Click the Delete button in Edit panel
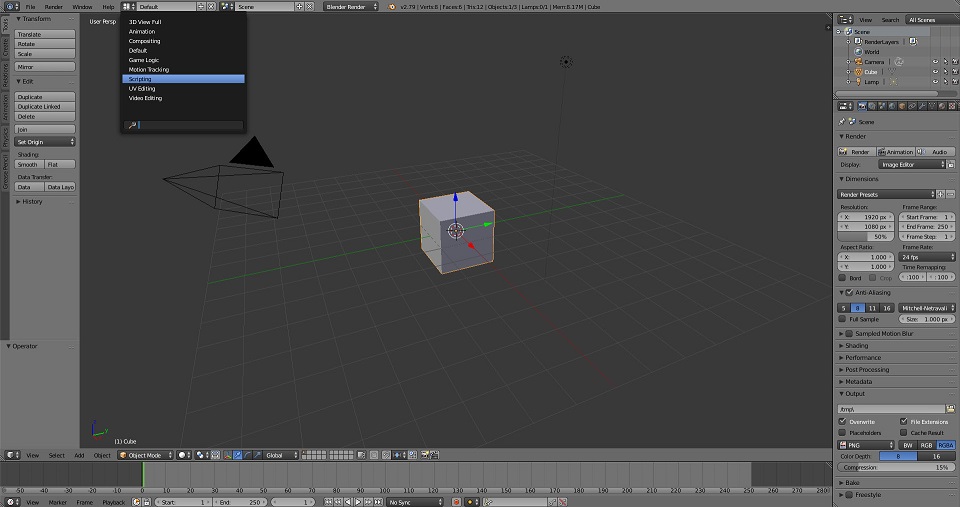 [45, 116]
